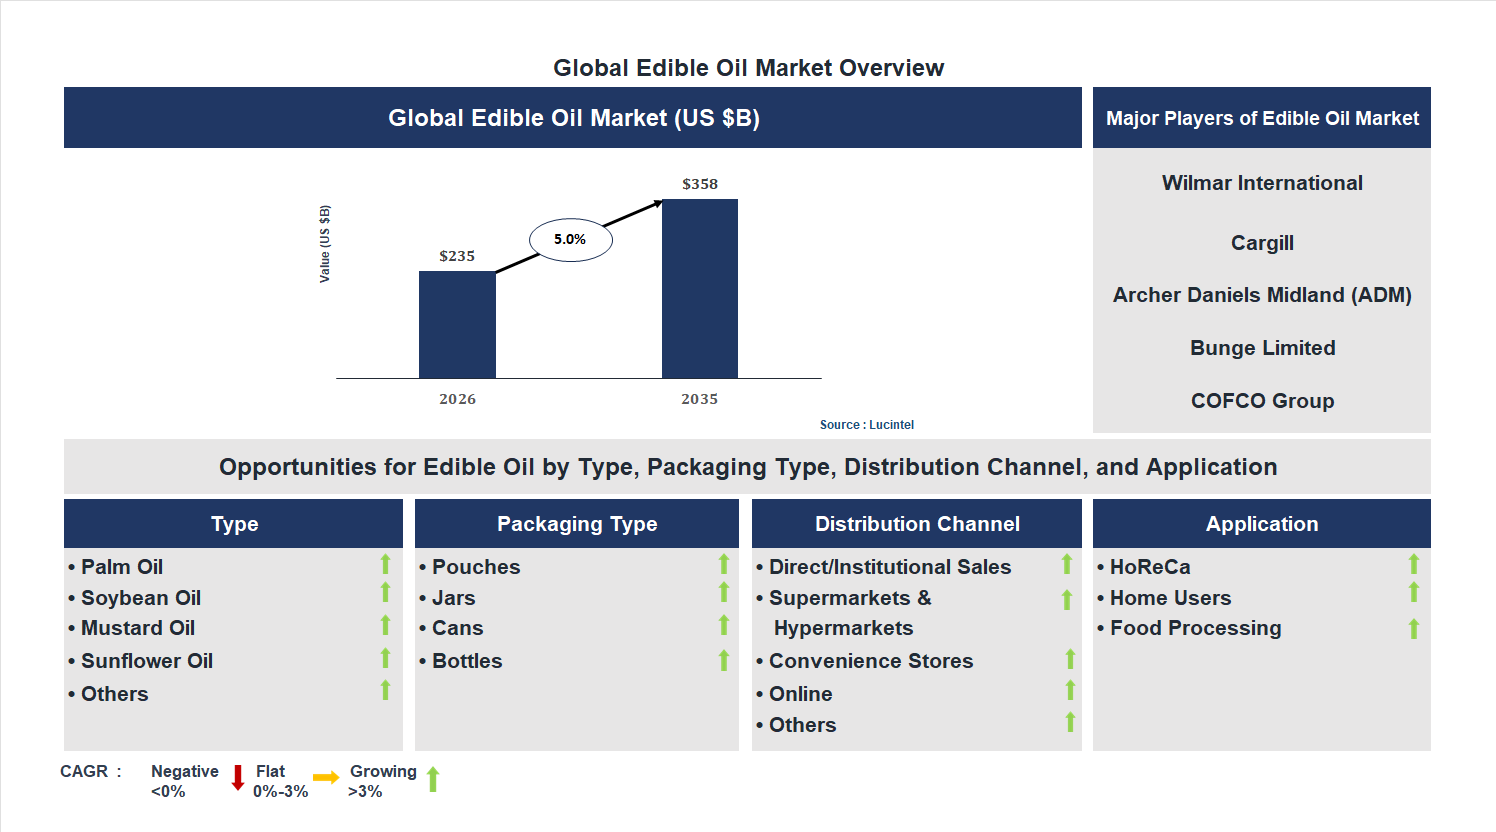Click the red Negative CAGR arrow in legend

tap(237, 779)
